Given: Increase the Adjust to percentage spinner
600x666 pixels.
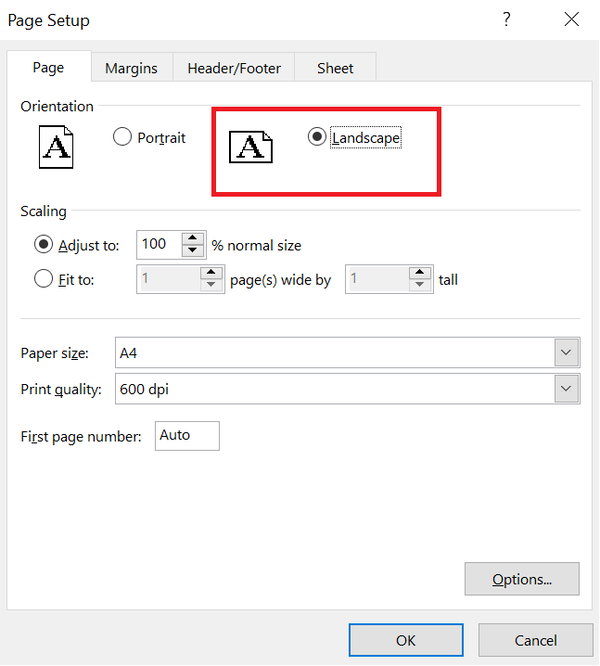Looking at the screenshot, I should pos(192,238).
